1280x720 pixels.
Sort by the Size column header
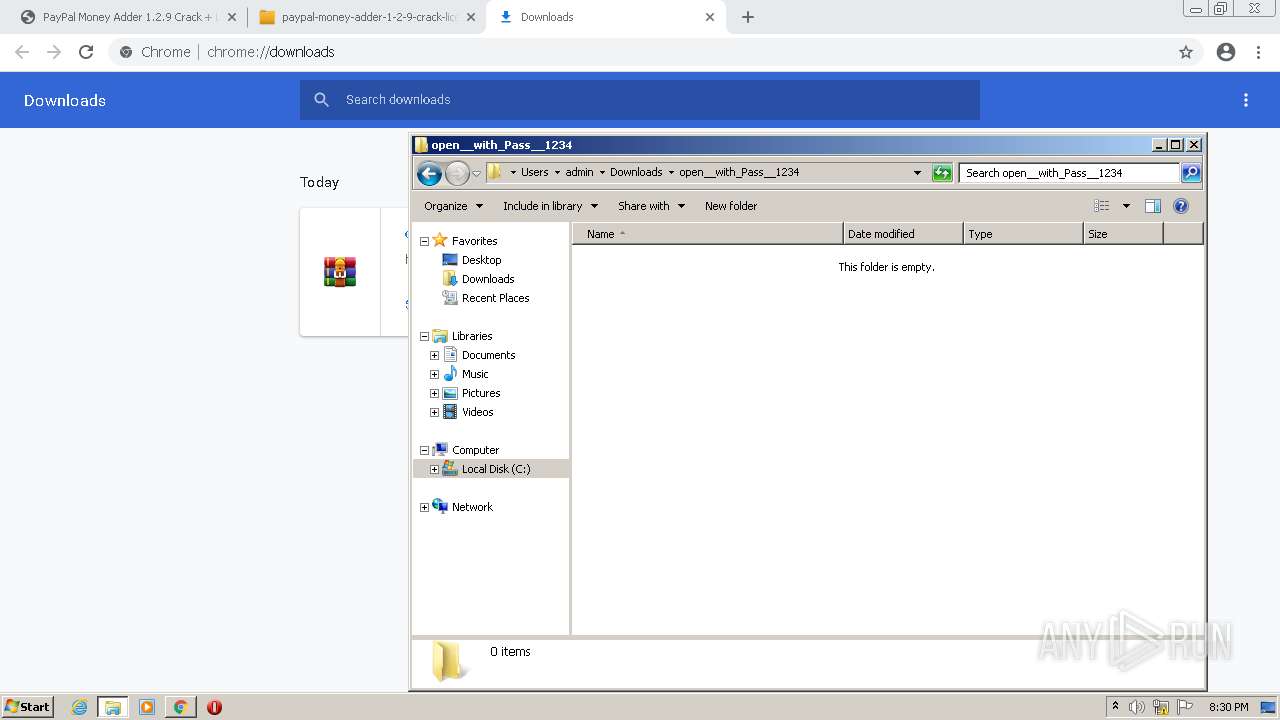click(x=1123, y=234)
